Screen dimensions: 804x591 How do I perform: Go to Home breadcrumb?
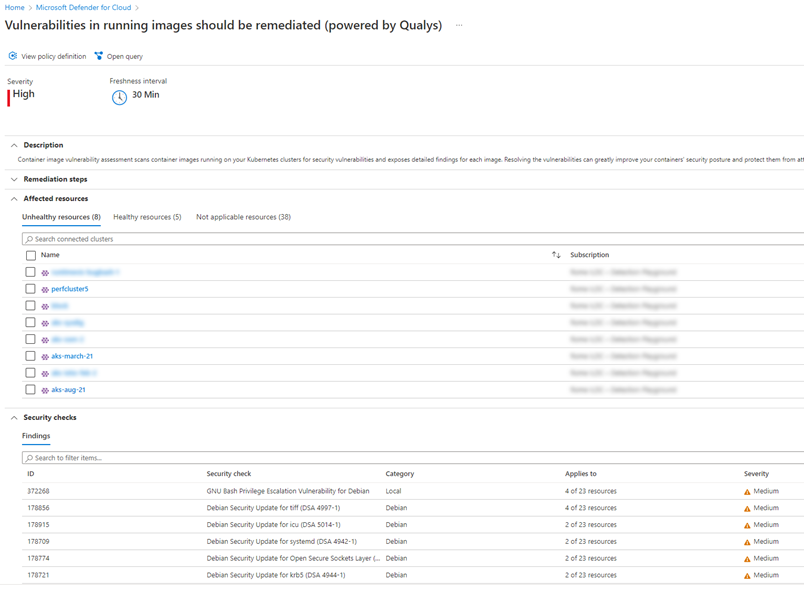click(x=14, y=7)
